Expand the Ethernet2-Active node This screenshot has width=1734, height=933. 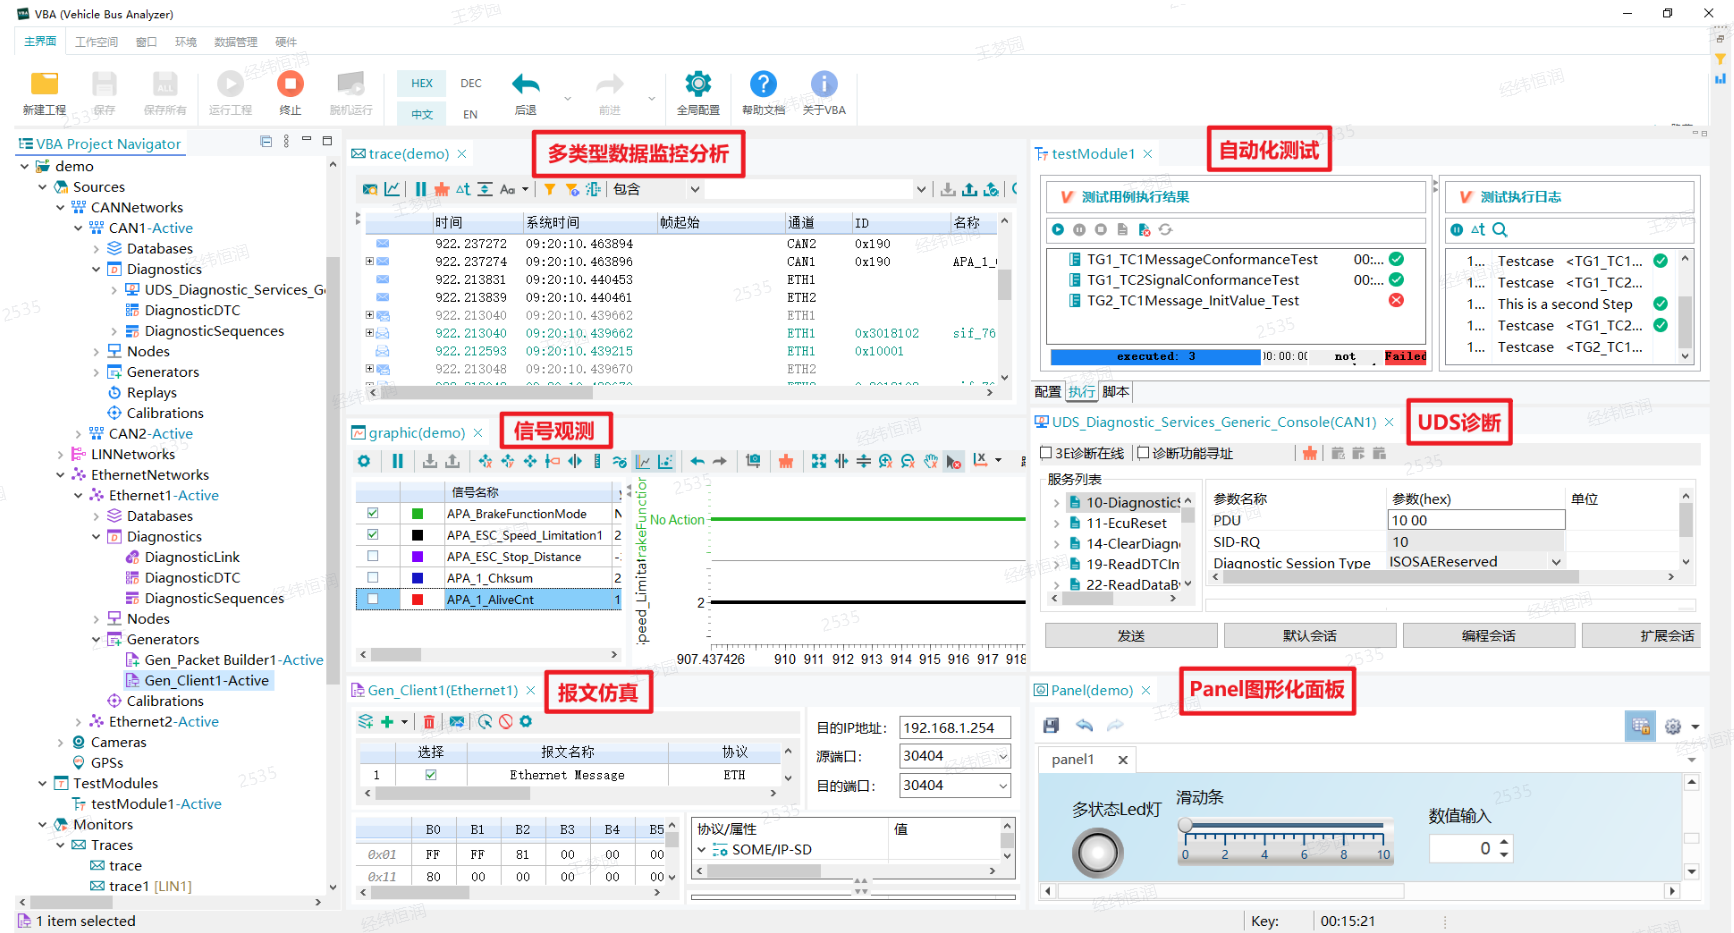click(x=79, y=722)
